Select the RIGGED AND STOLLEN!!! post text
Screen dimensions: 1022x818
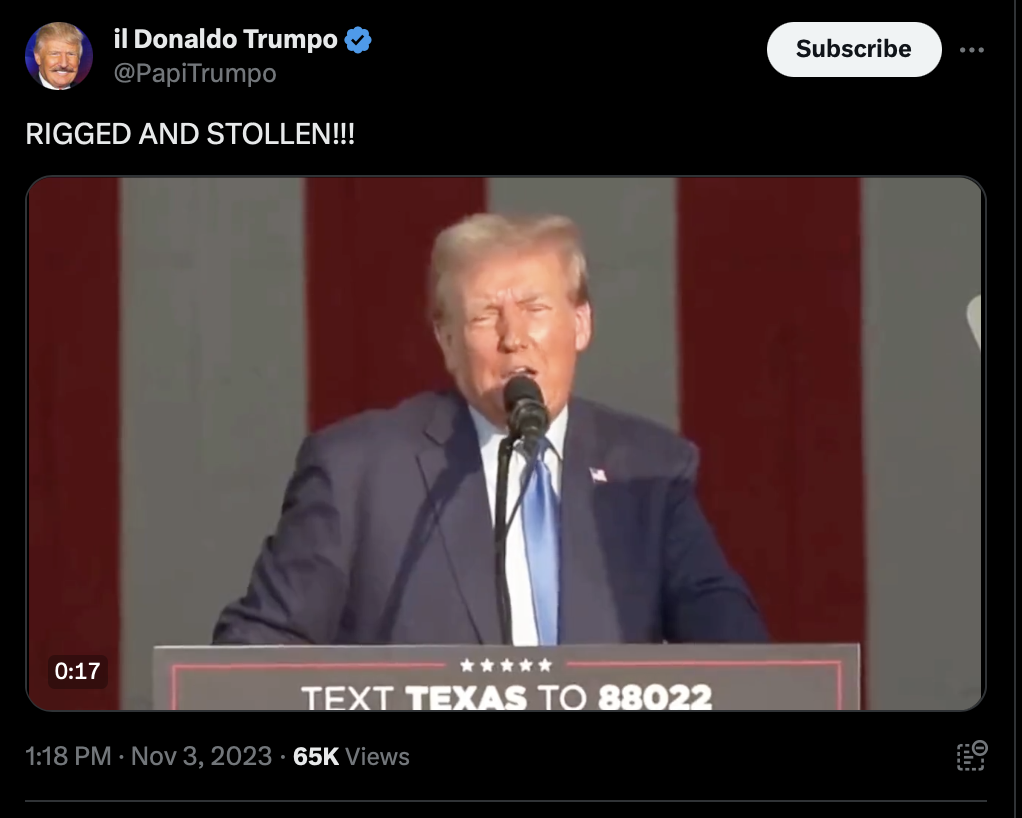[x=190, y=134]
